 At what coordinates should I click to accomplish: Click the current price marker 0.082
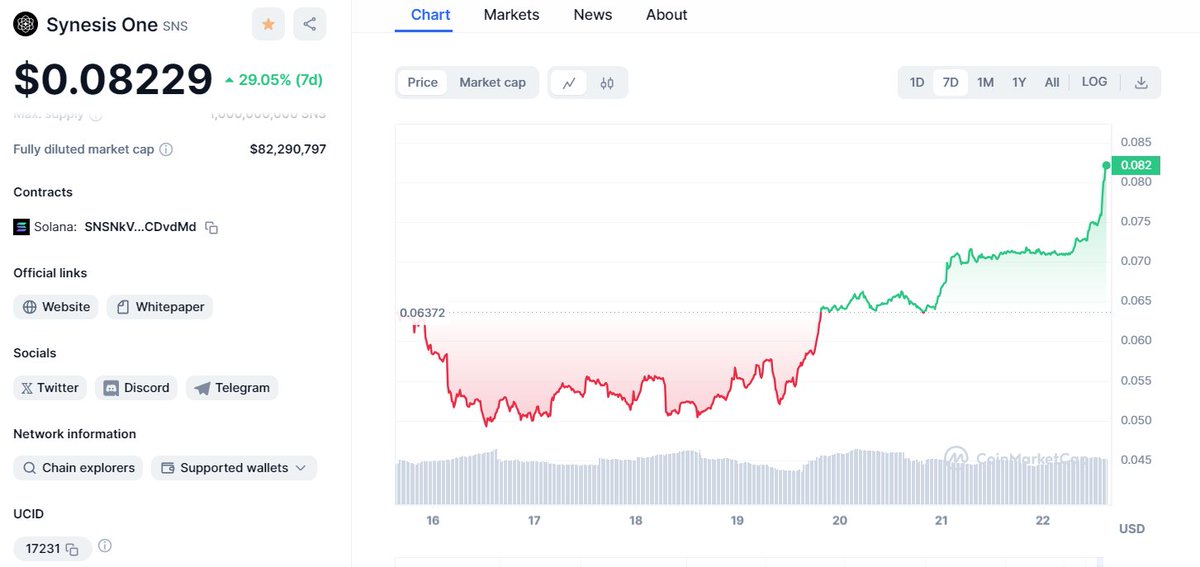pyautogui.click(x=1135, y=165)
